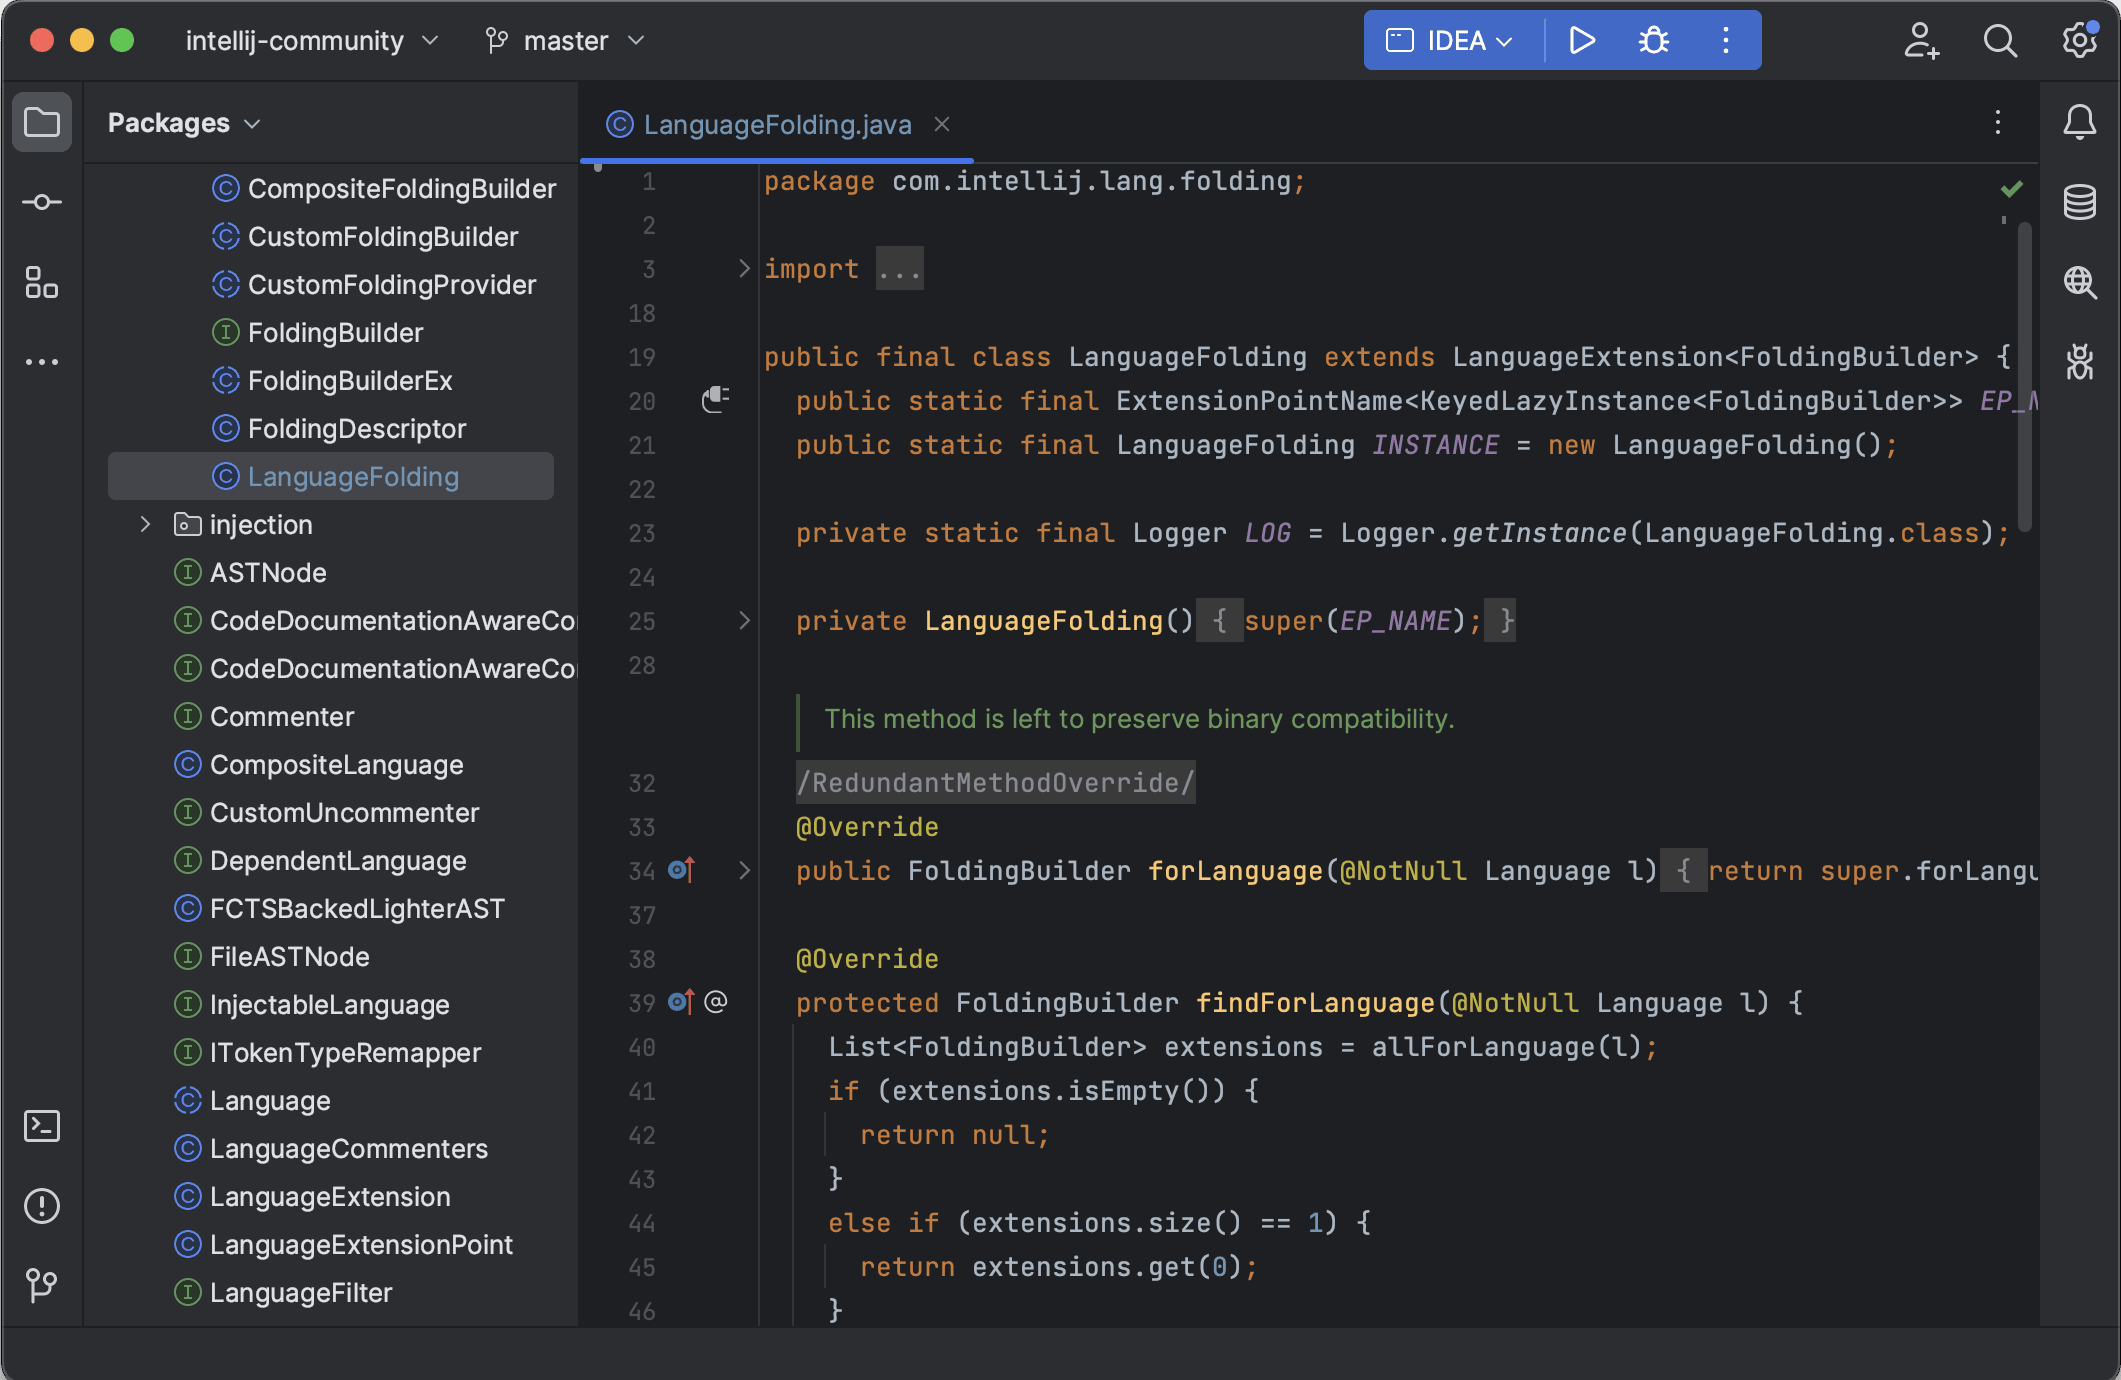Viewport: 2121px width, 1380px height.
Task: Open the Project tool window folder icon
Action: (x=42, y=122)
